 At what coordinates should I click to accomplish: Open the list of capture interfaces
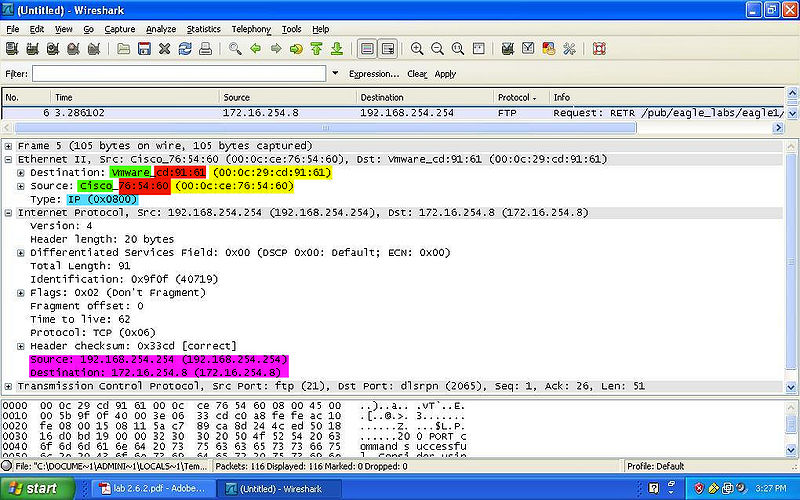[x=12, y=49]
